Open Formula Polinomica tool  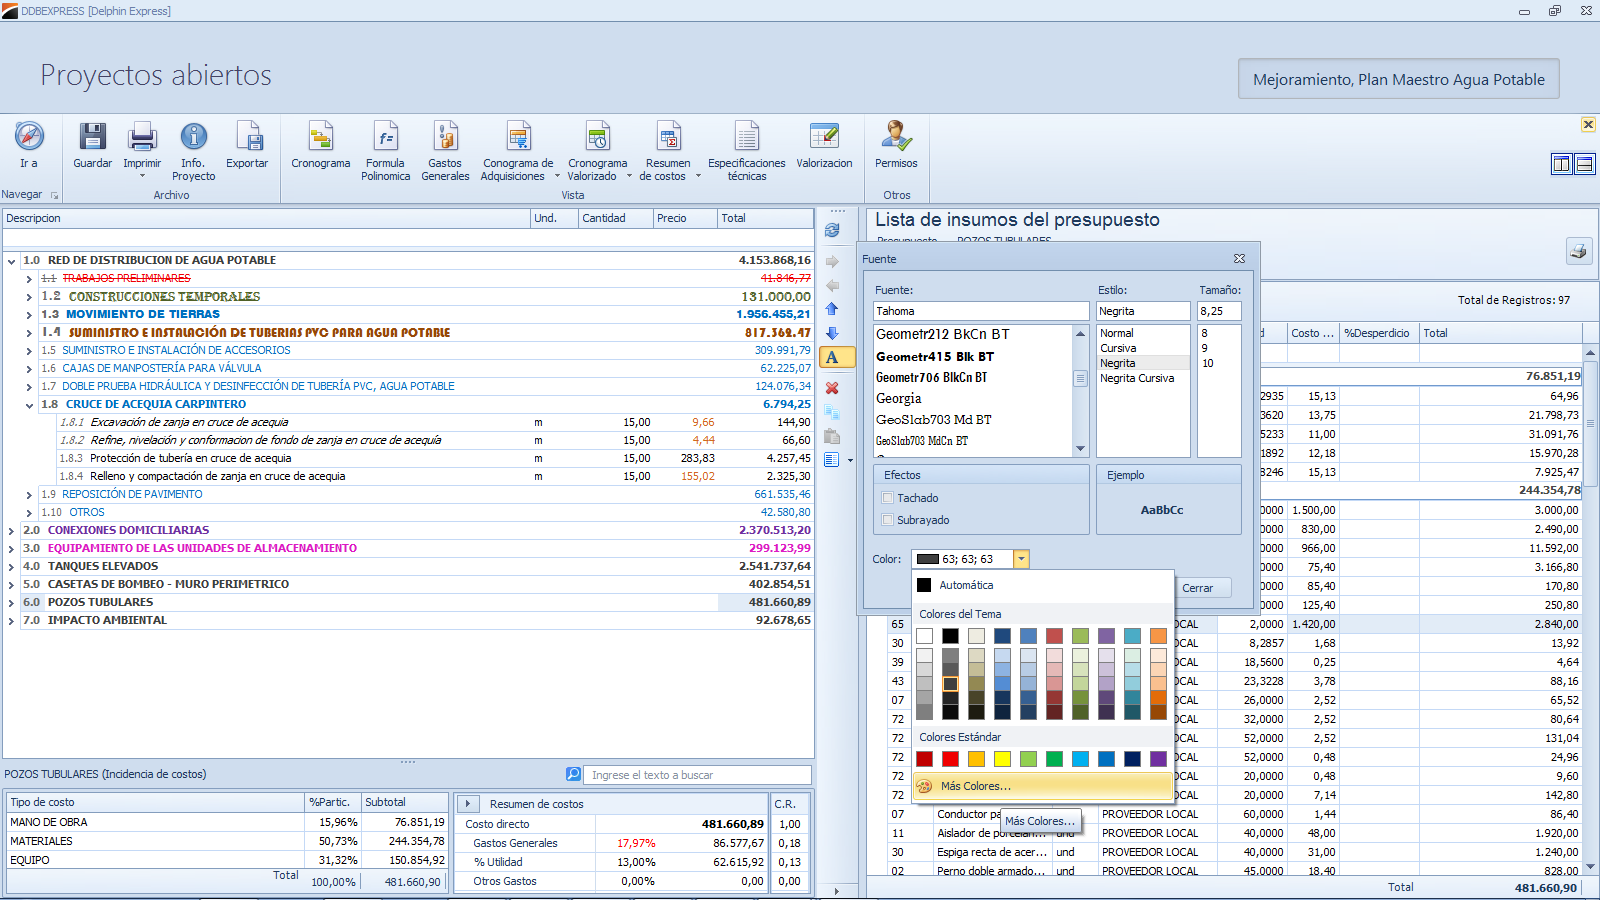pos(385,138)
